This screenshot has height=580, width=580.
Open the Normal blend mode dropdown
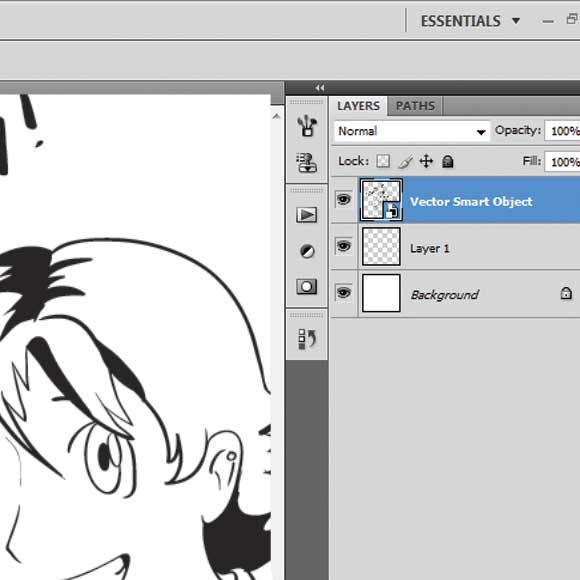tap(412, 131)
